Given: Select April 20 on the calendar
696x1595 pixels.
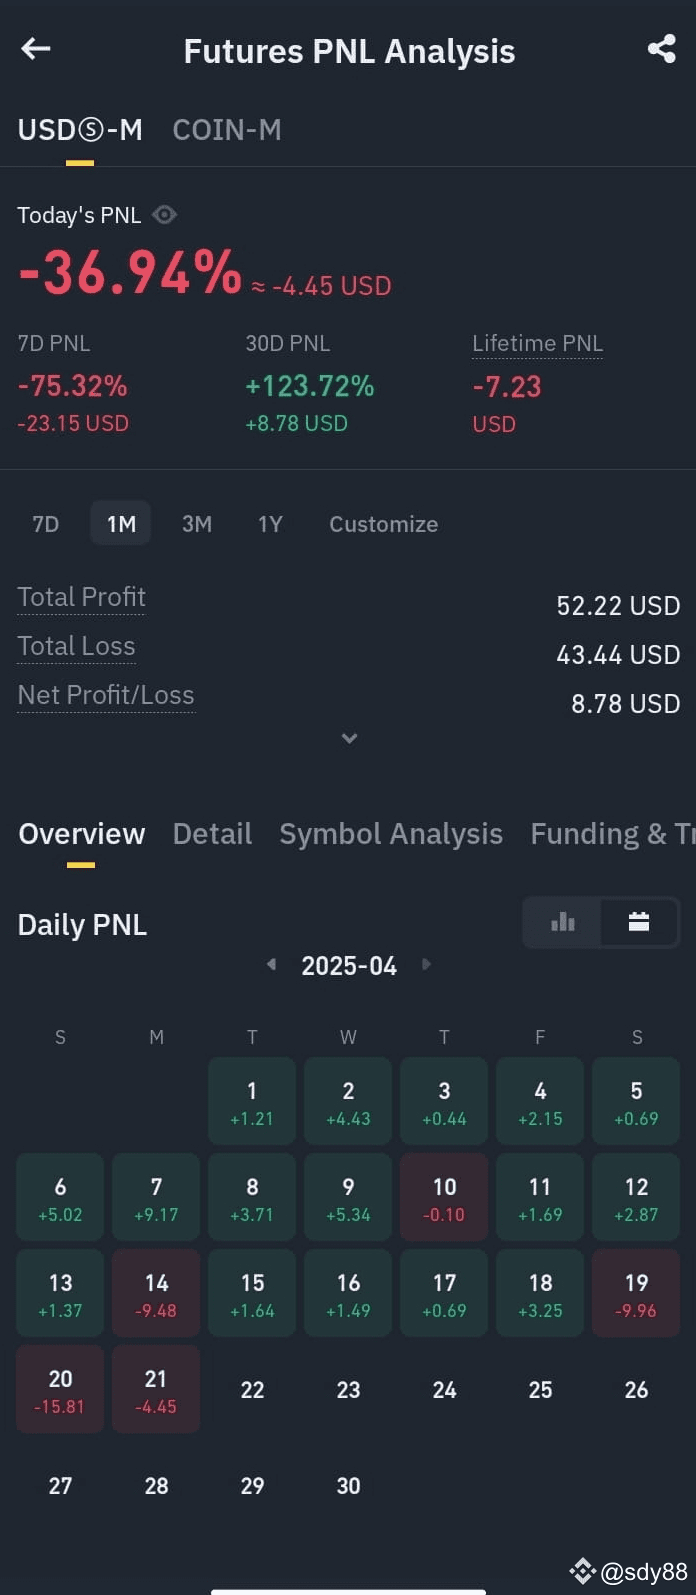Looking at the screenshot, I should [60, 1389].
